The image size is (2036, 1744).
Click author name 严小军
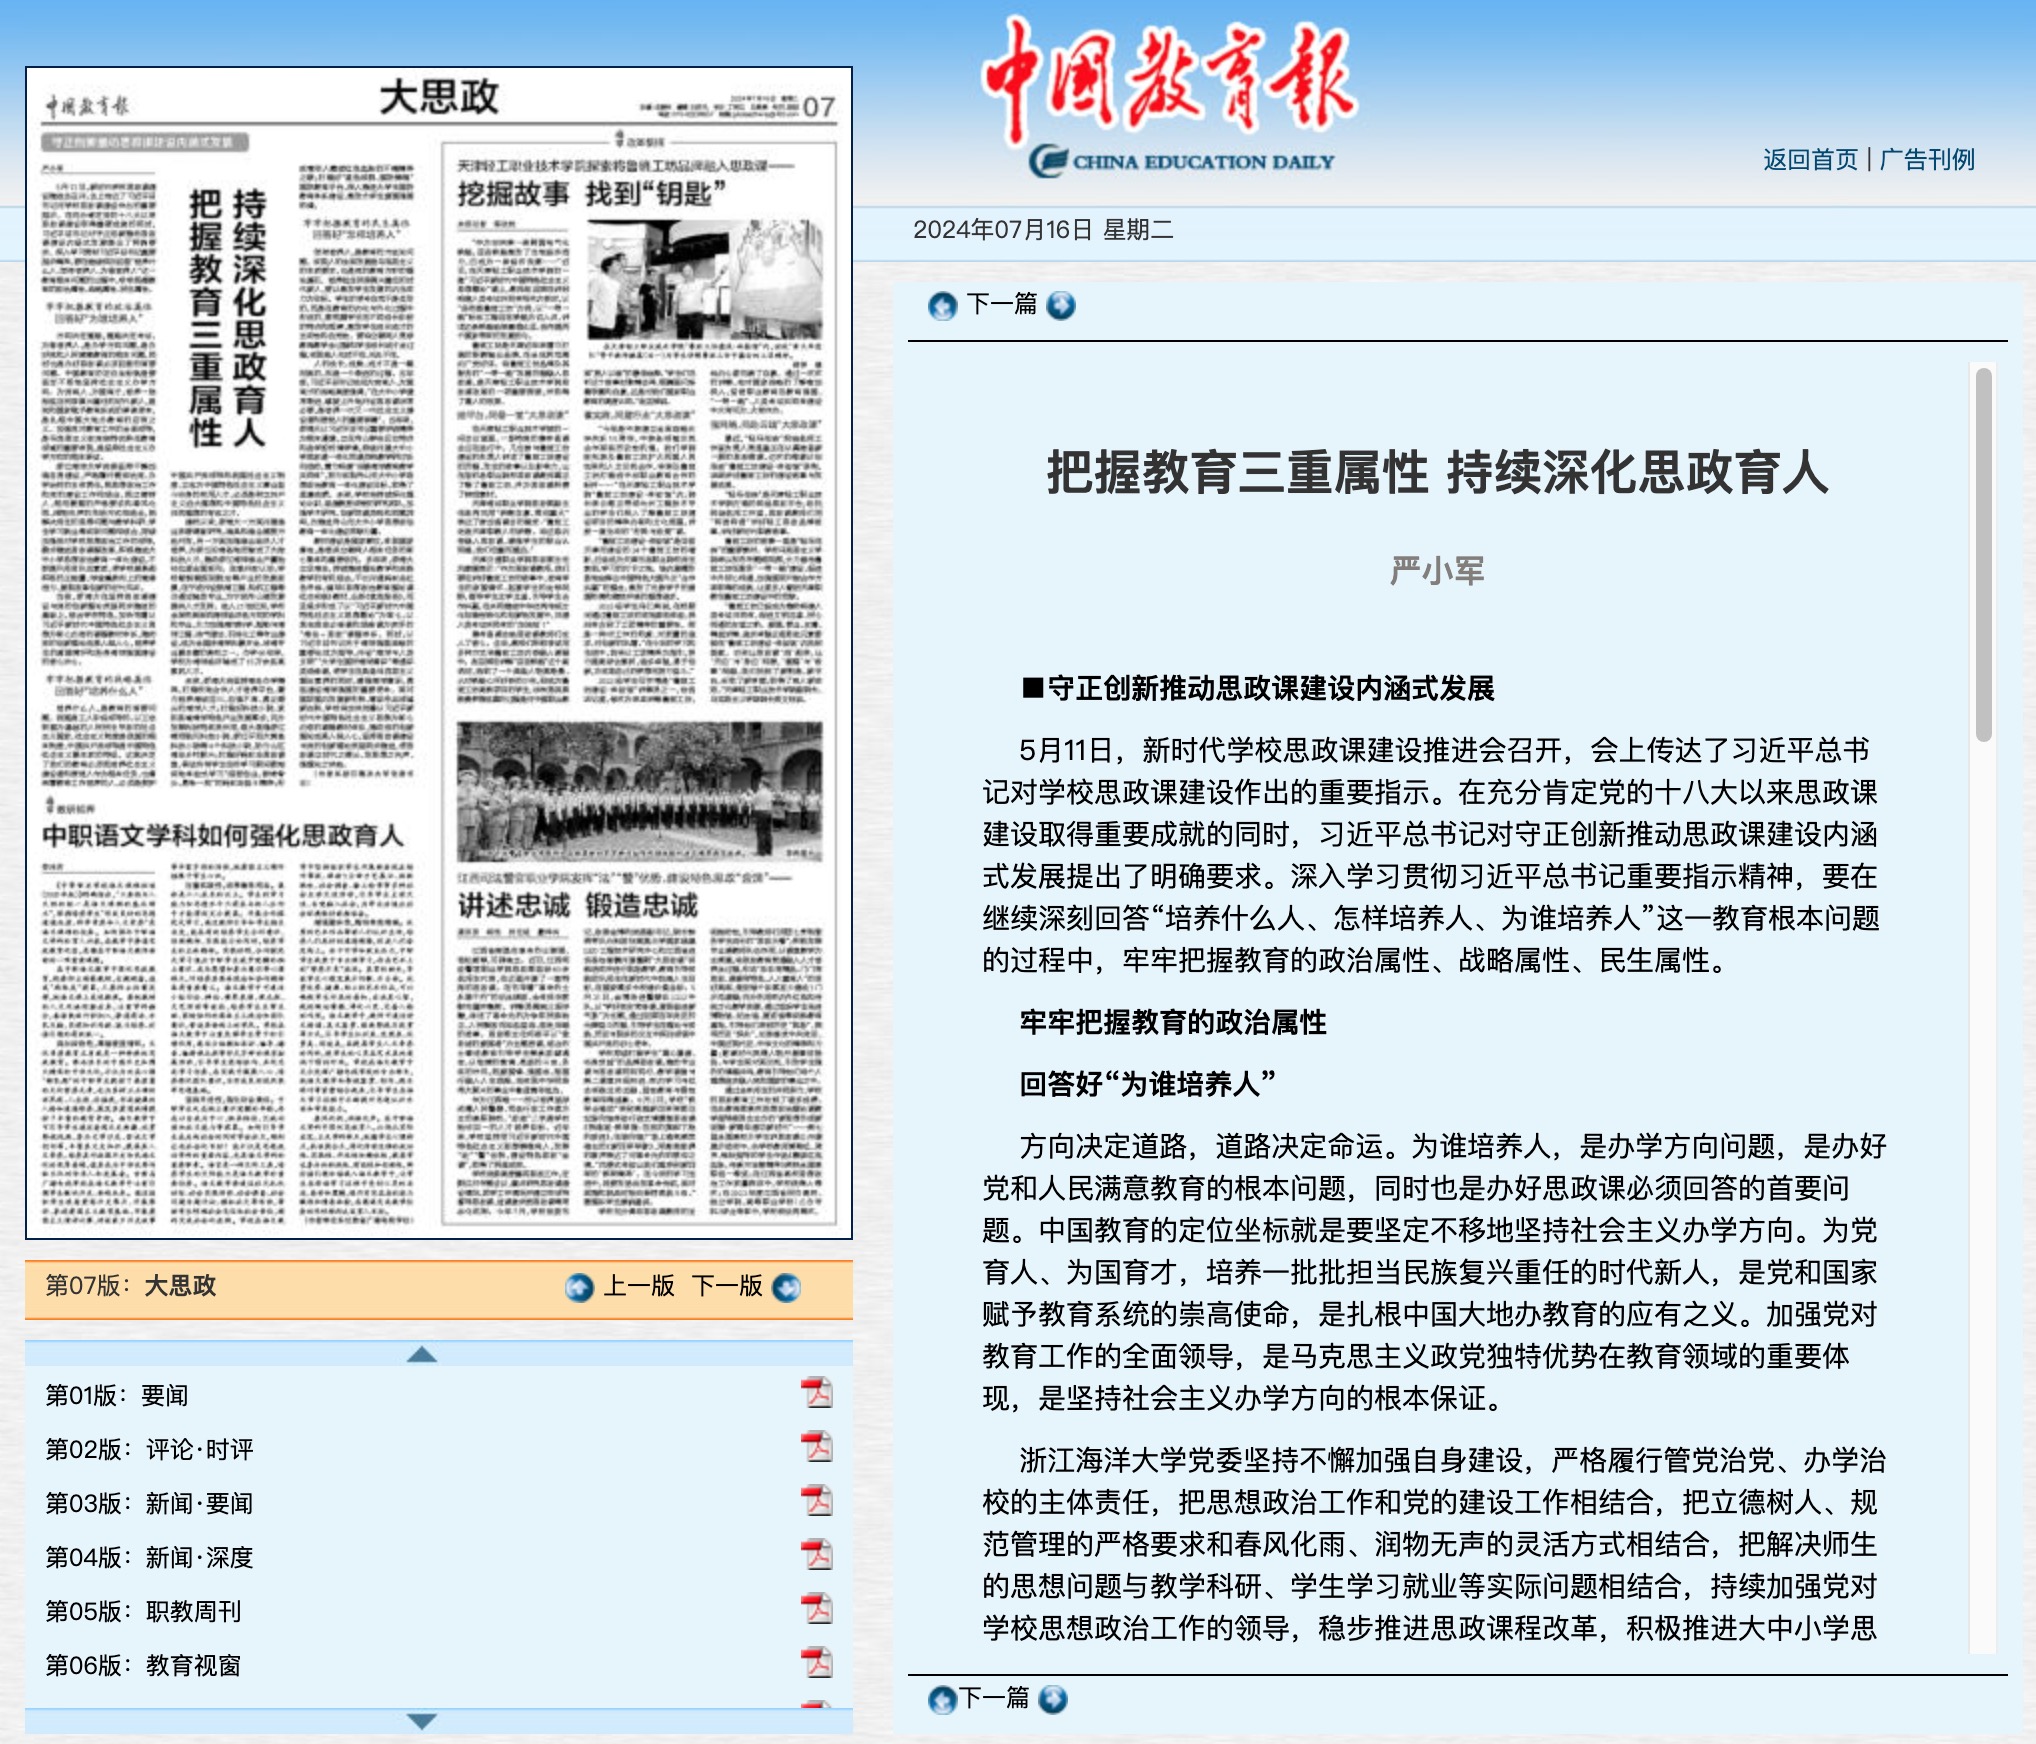pyautogui.click(x=1437, y=571)
